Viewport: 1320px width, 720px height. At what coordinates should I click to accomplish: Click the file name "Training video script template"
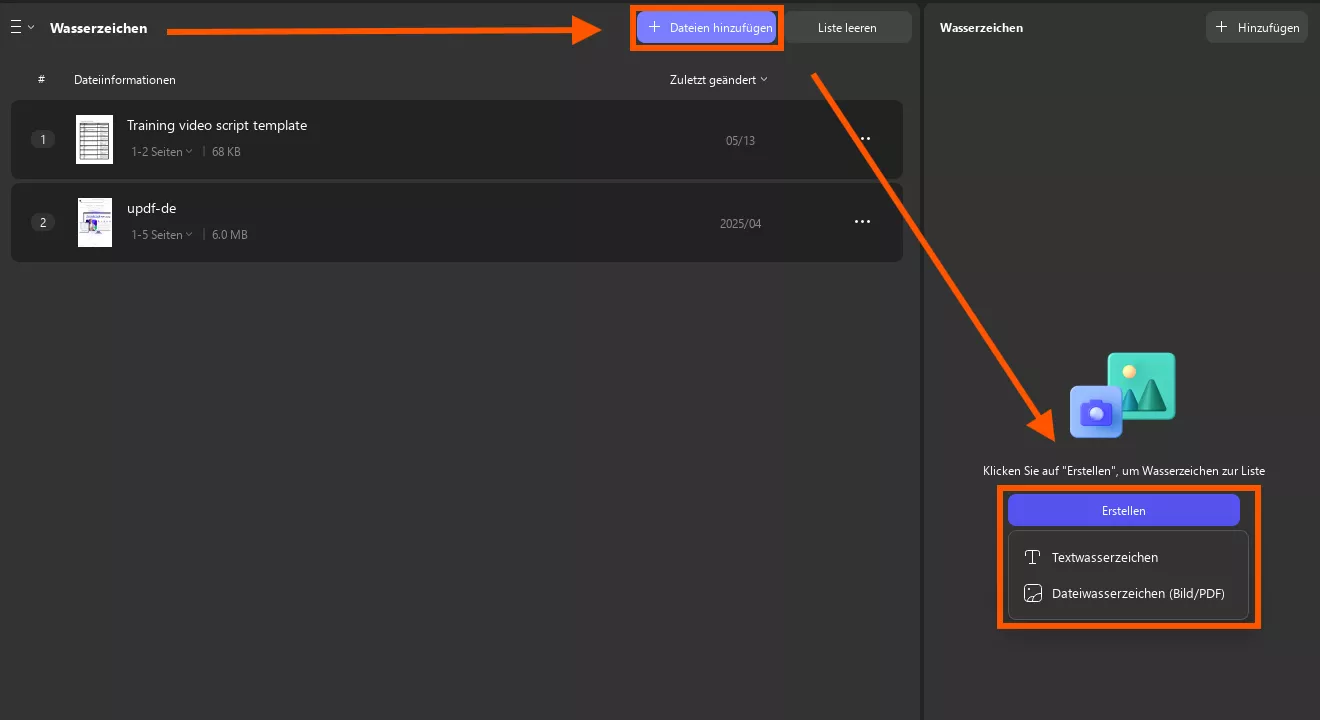pyautogui.click(x=217, y=126)
